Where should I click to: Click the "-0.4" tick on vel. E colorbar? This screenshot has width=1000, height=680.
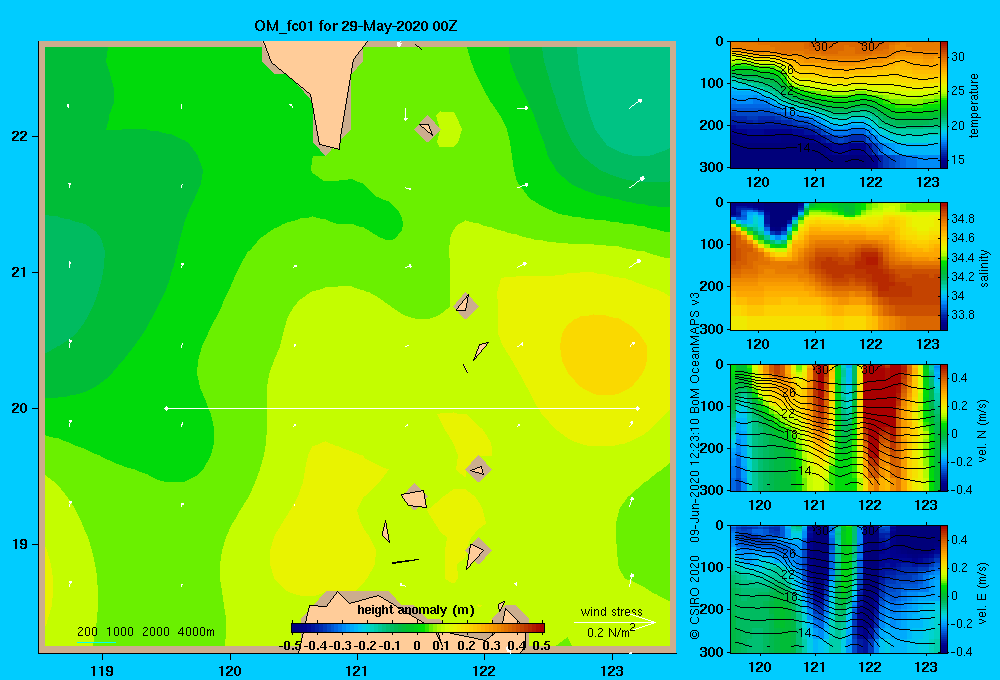[960, 652]
